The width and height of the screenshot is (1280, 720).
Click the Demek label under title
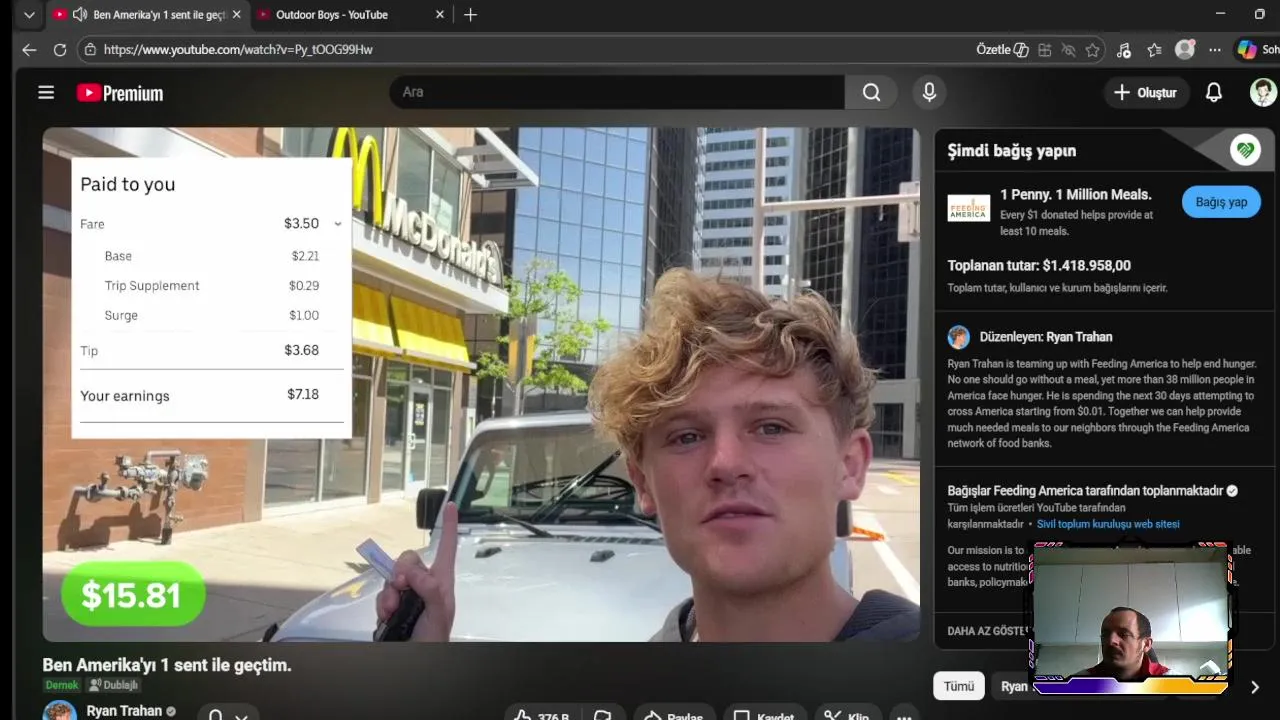tap(61, 685)
